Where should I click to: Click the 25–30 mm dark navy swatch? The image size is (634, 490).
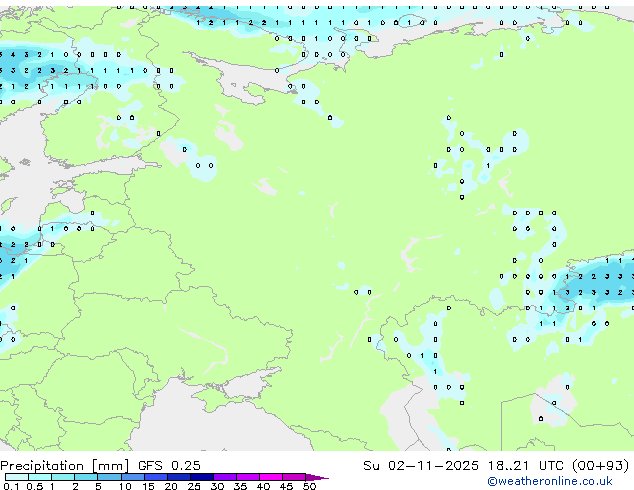pyautogui.click(x=202, y=477)
